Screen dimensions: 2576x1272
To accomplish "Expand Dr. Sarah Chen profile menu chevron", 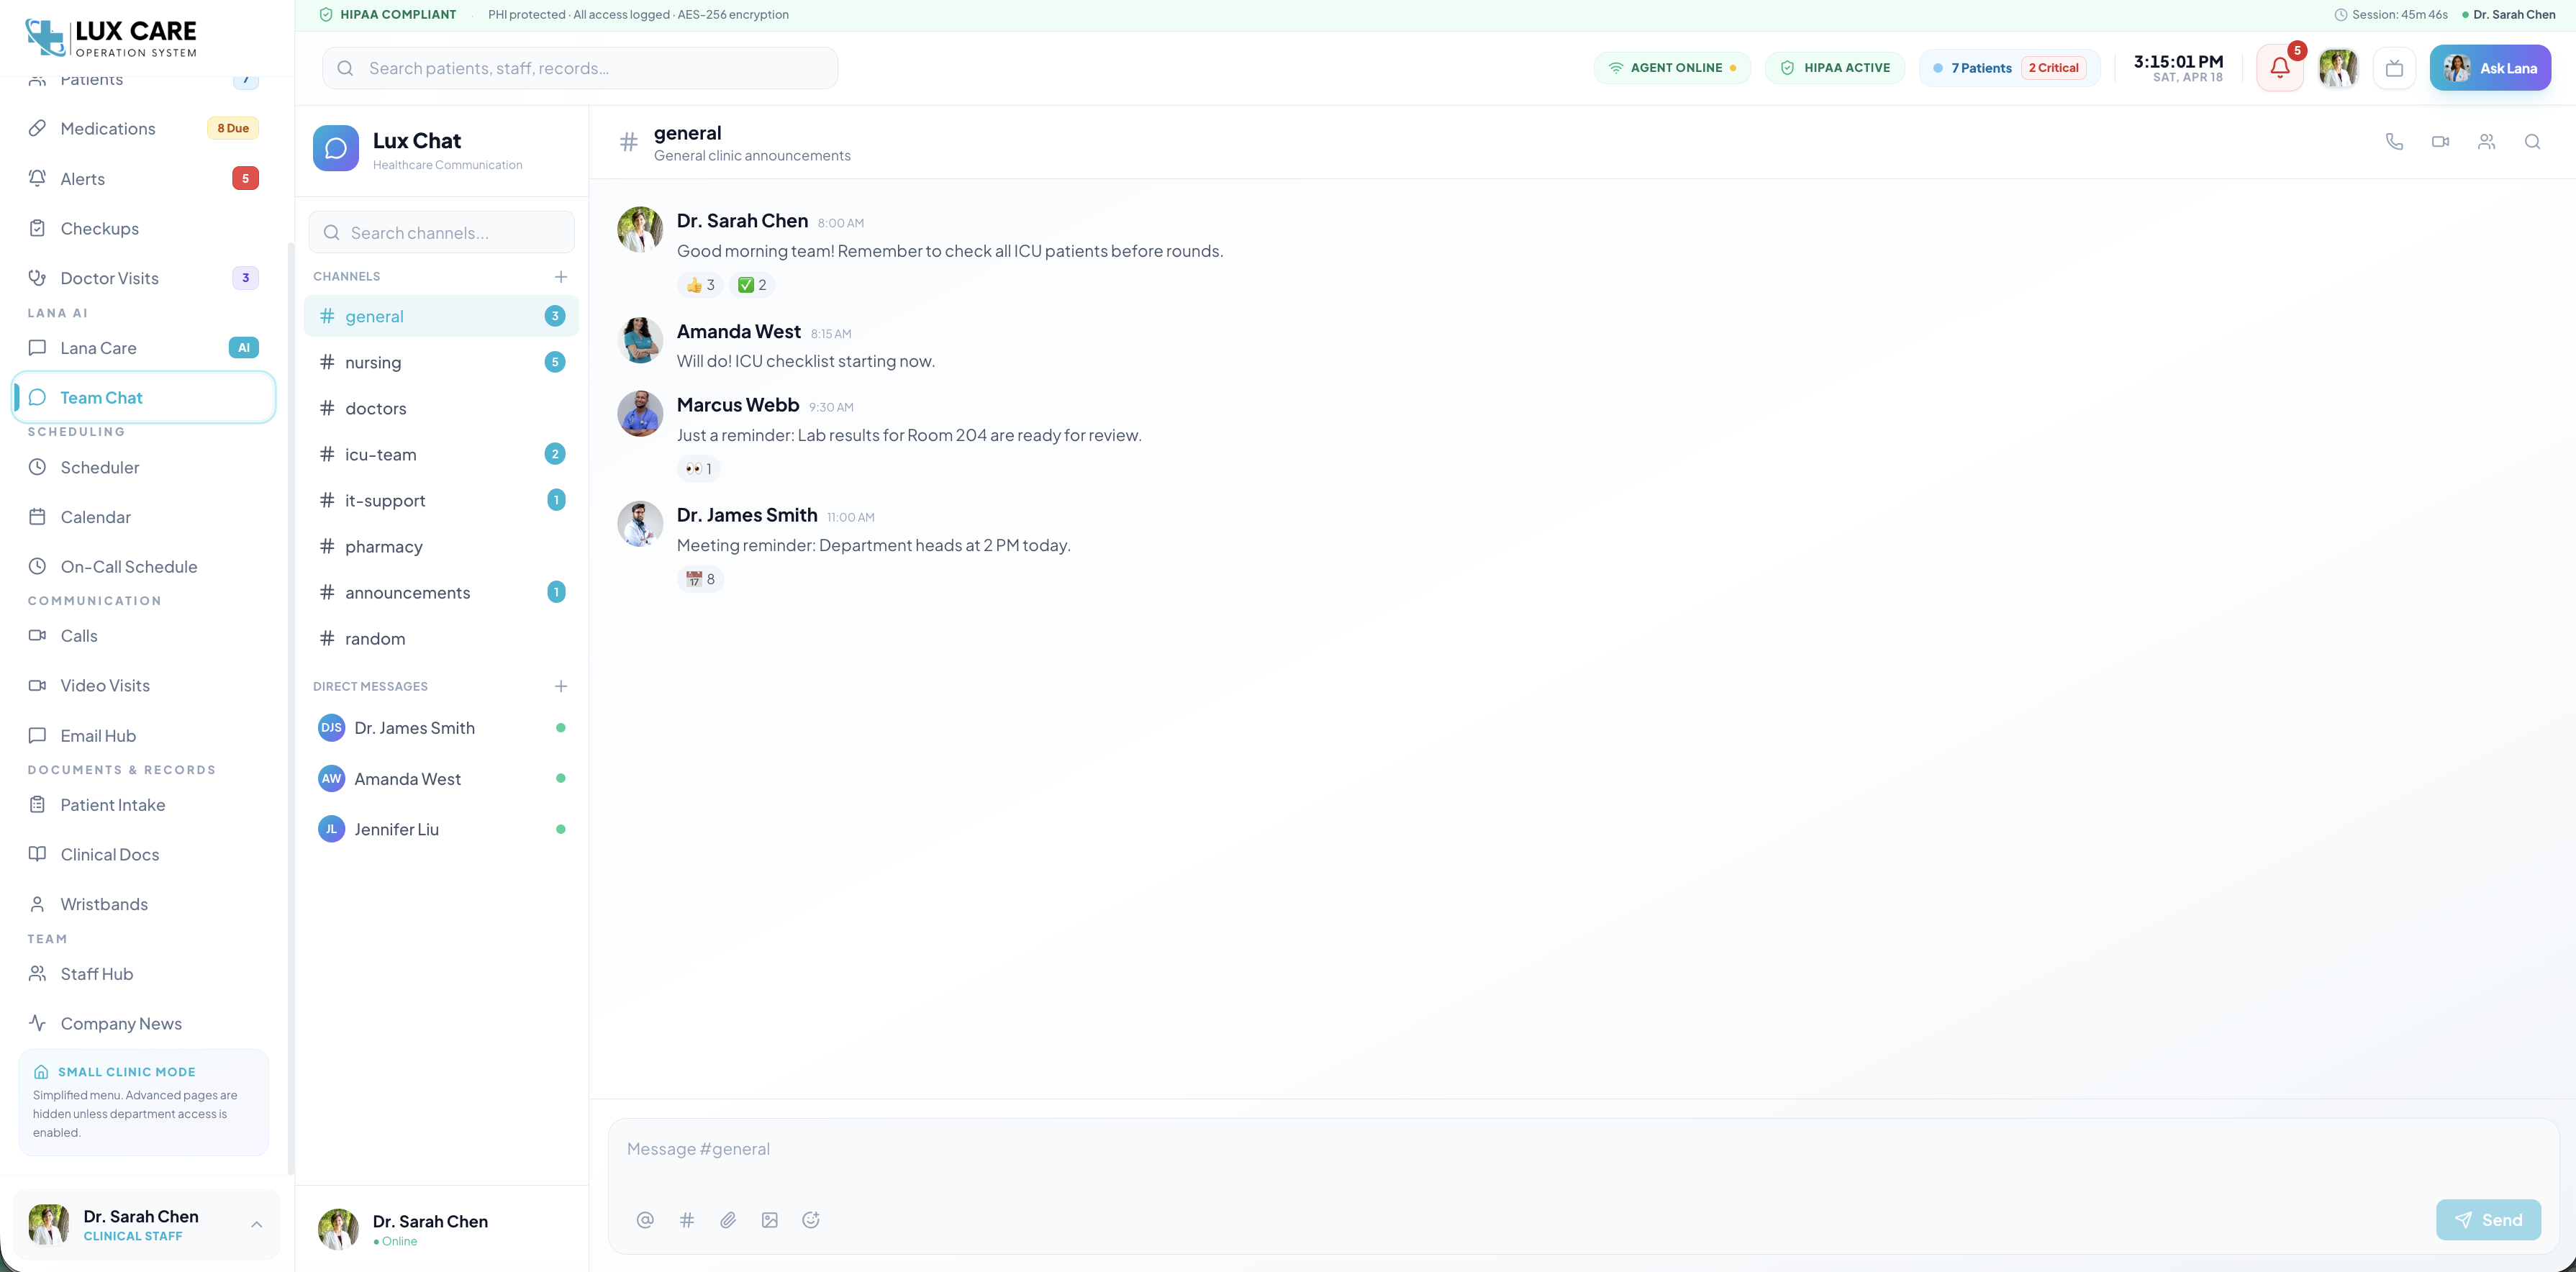I will pos(256,1225).
